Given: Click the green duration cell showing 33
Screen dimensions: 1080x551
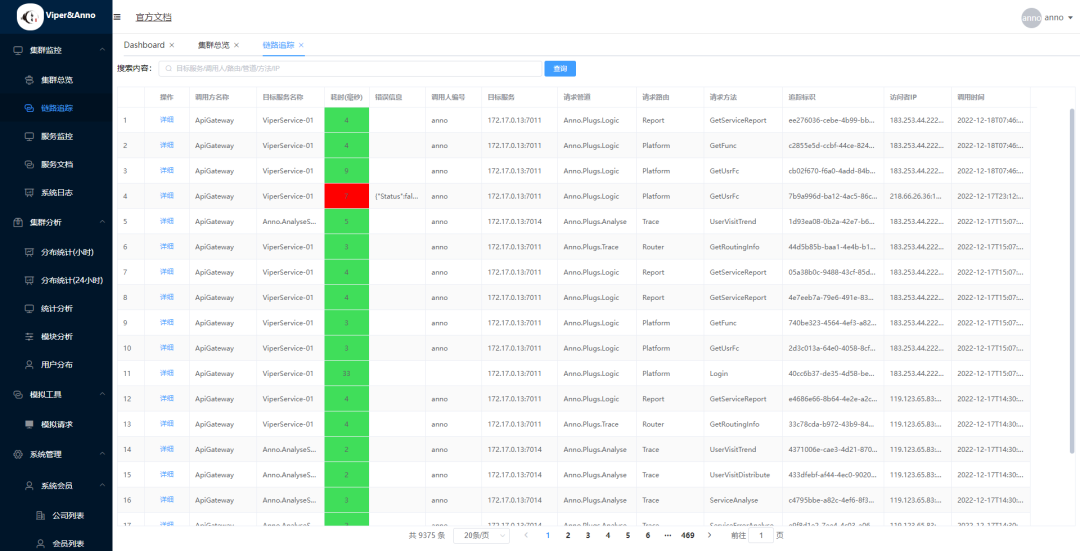Looking at the screenshot, I should 346,373.
